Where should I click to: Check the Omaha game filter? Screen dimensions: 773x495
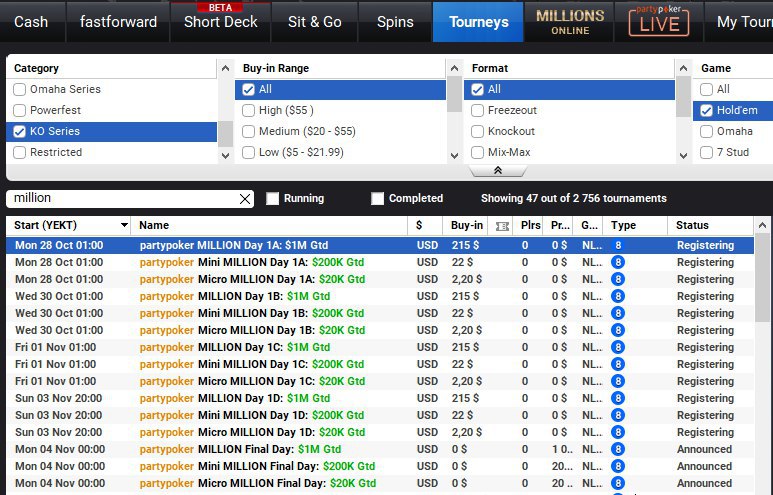pos(706,132)
